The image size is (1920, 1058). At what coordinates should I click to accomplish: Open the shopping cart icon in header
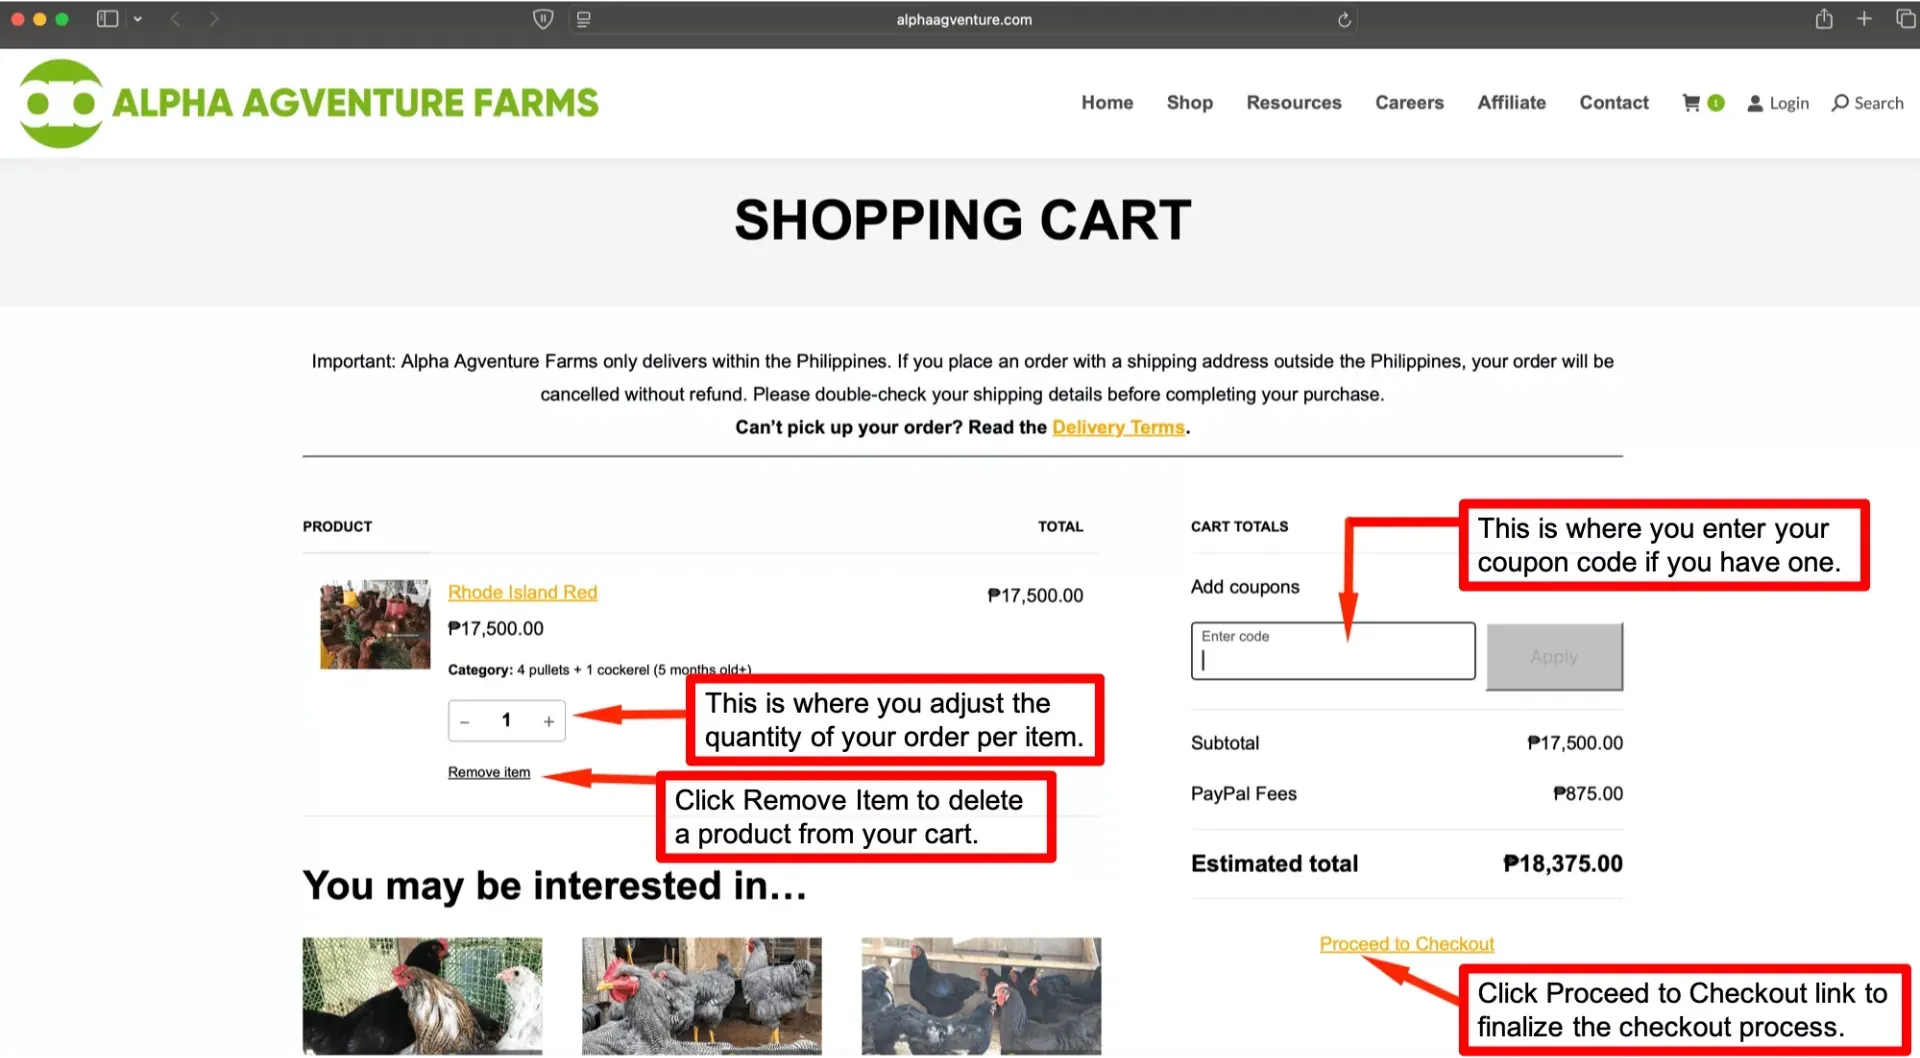(1691, 103)
